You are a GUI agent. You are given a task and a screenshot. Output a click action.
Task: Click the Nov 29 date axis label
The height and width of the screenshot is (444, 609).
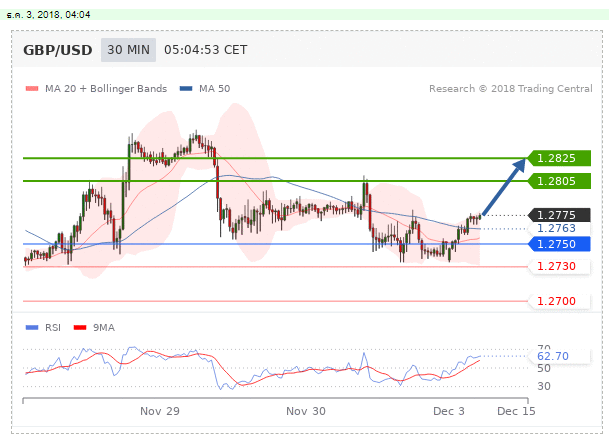click(160, 411)
